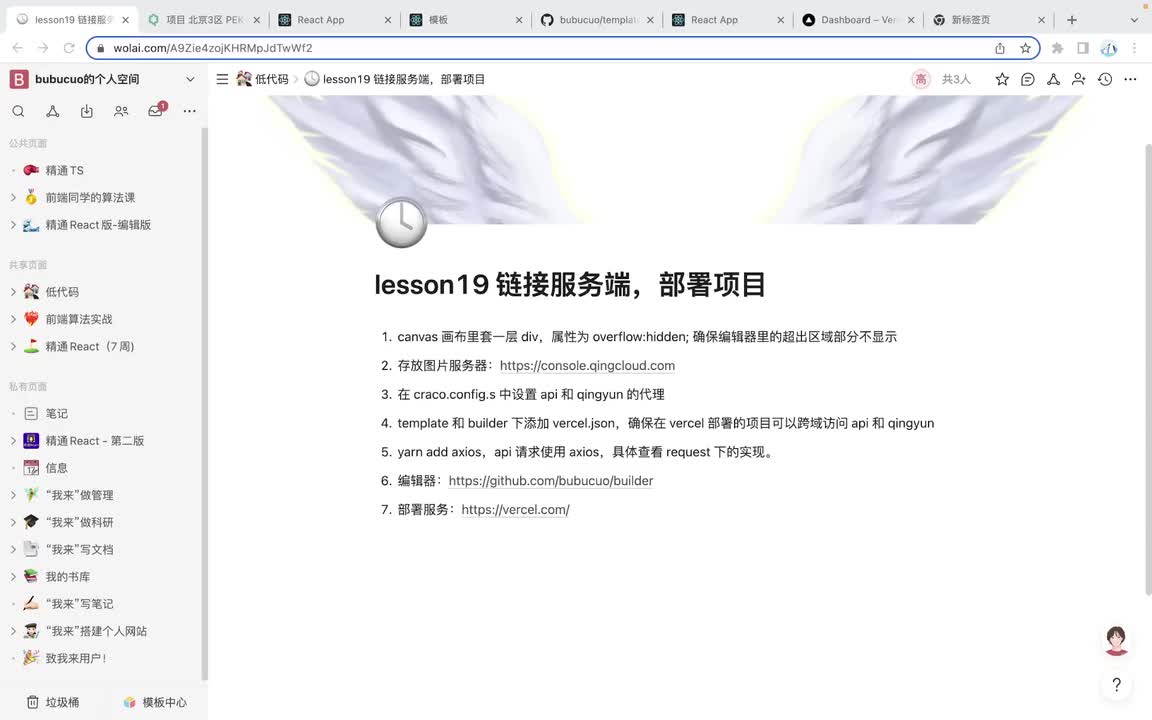
Task: Open 精通 TS page in sidebar
Action: pyautogui.click(x=65, y=170)
